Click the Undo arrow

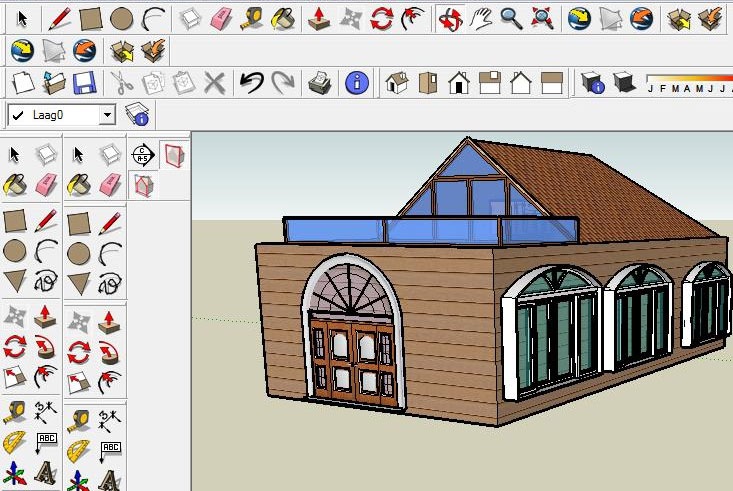(x=252, y=83)
